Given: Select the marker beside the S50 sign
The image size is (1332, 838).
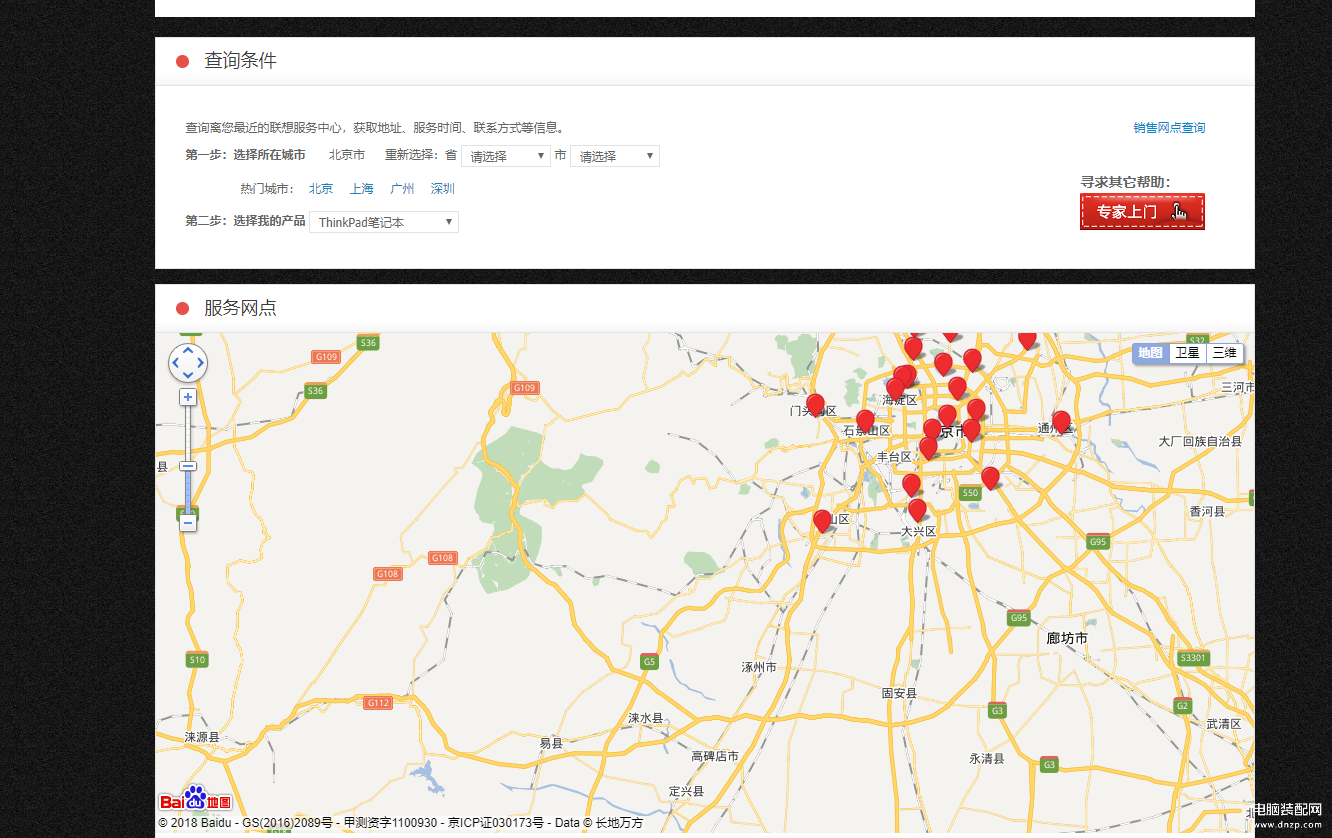Looking at the screenshot, I should (990, 477).
